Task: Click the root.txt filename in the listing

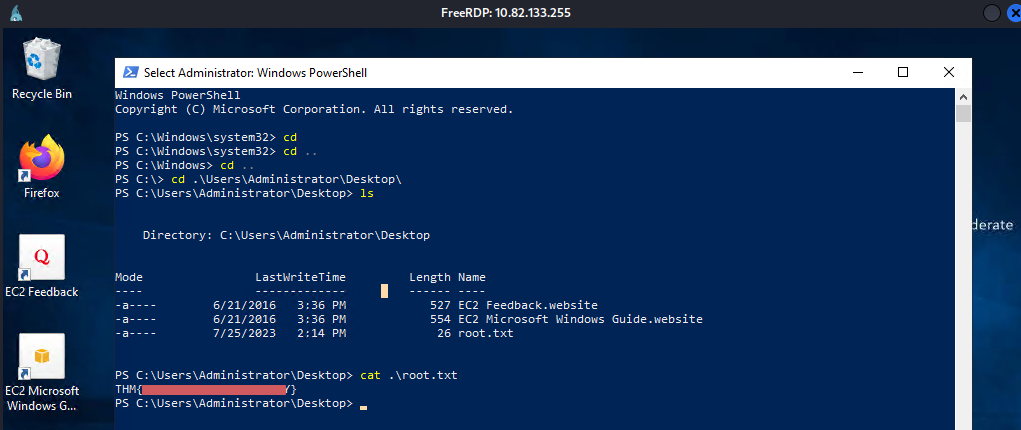Action: tap(485, 333)
